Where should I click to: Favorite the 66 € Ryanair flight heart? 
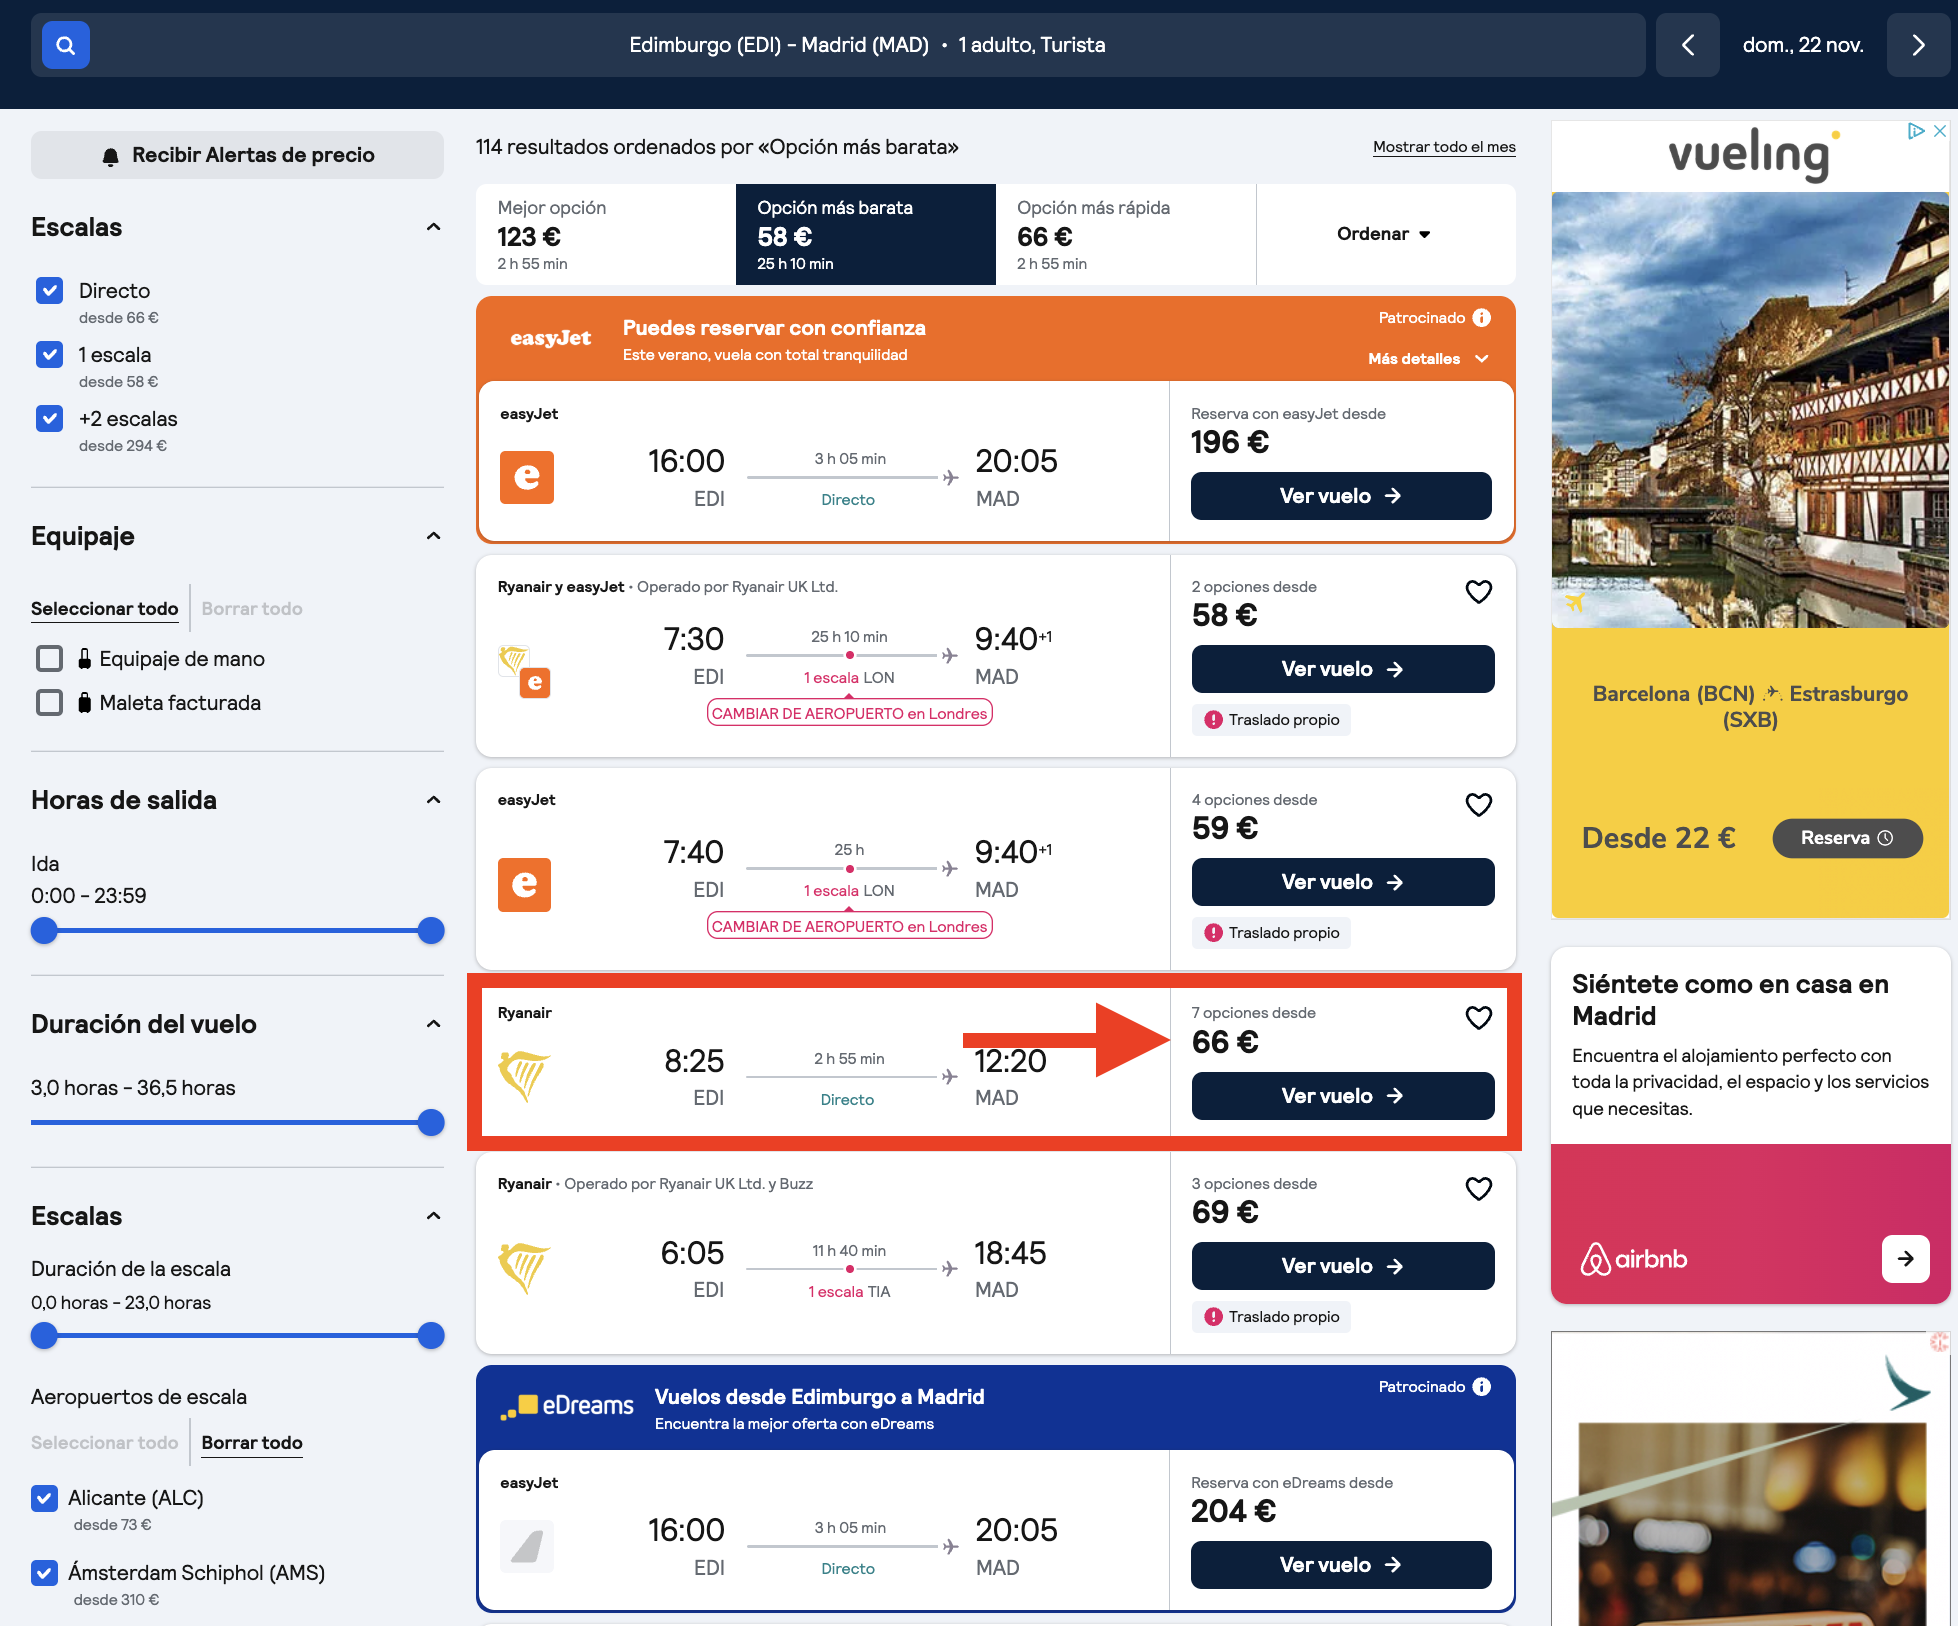[1479, 1018]
